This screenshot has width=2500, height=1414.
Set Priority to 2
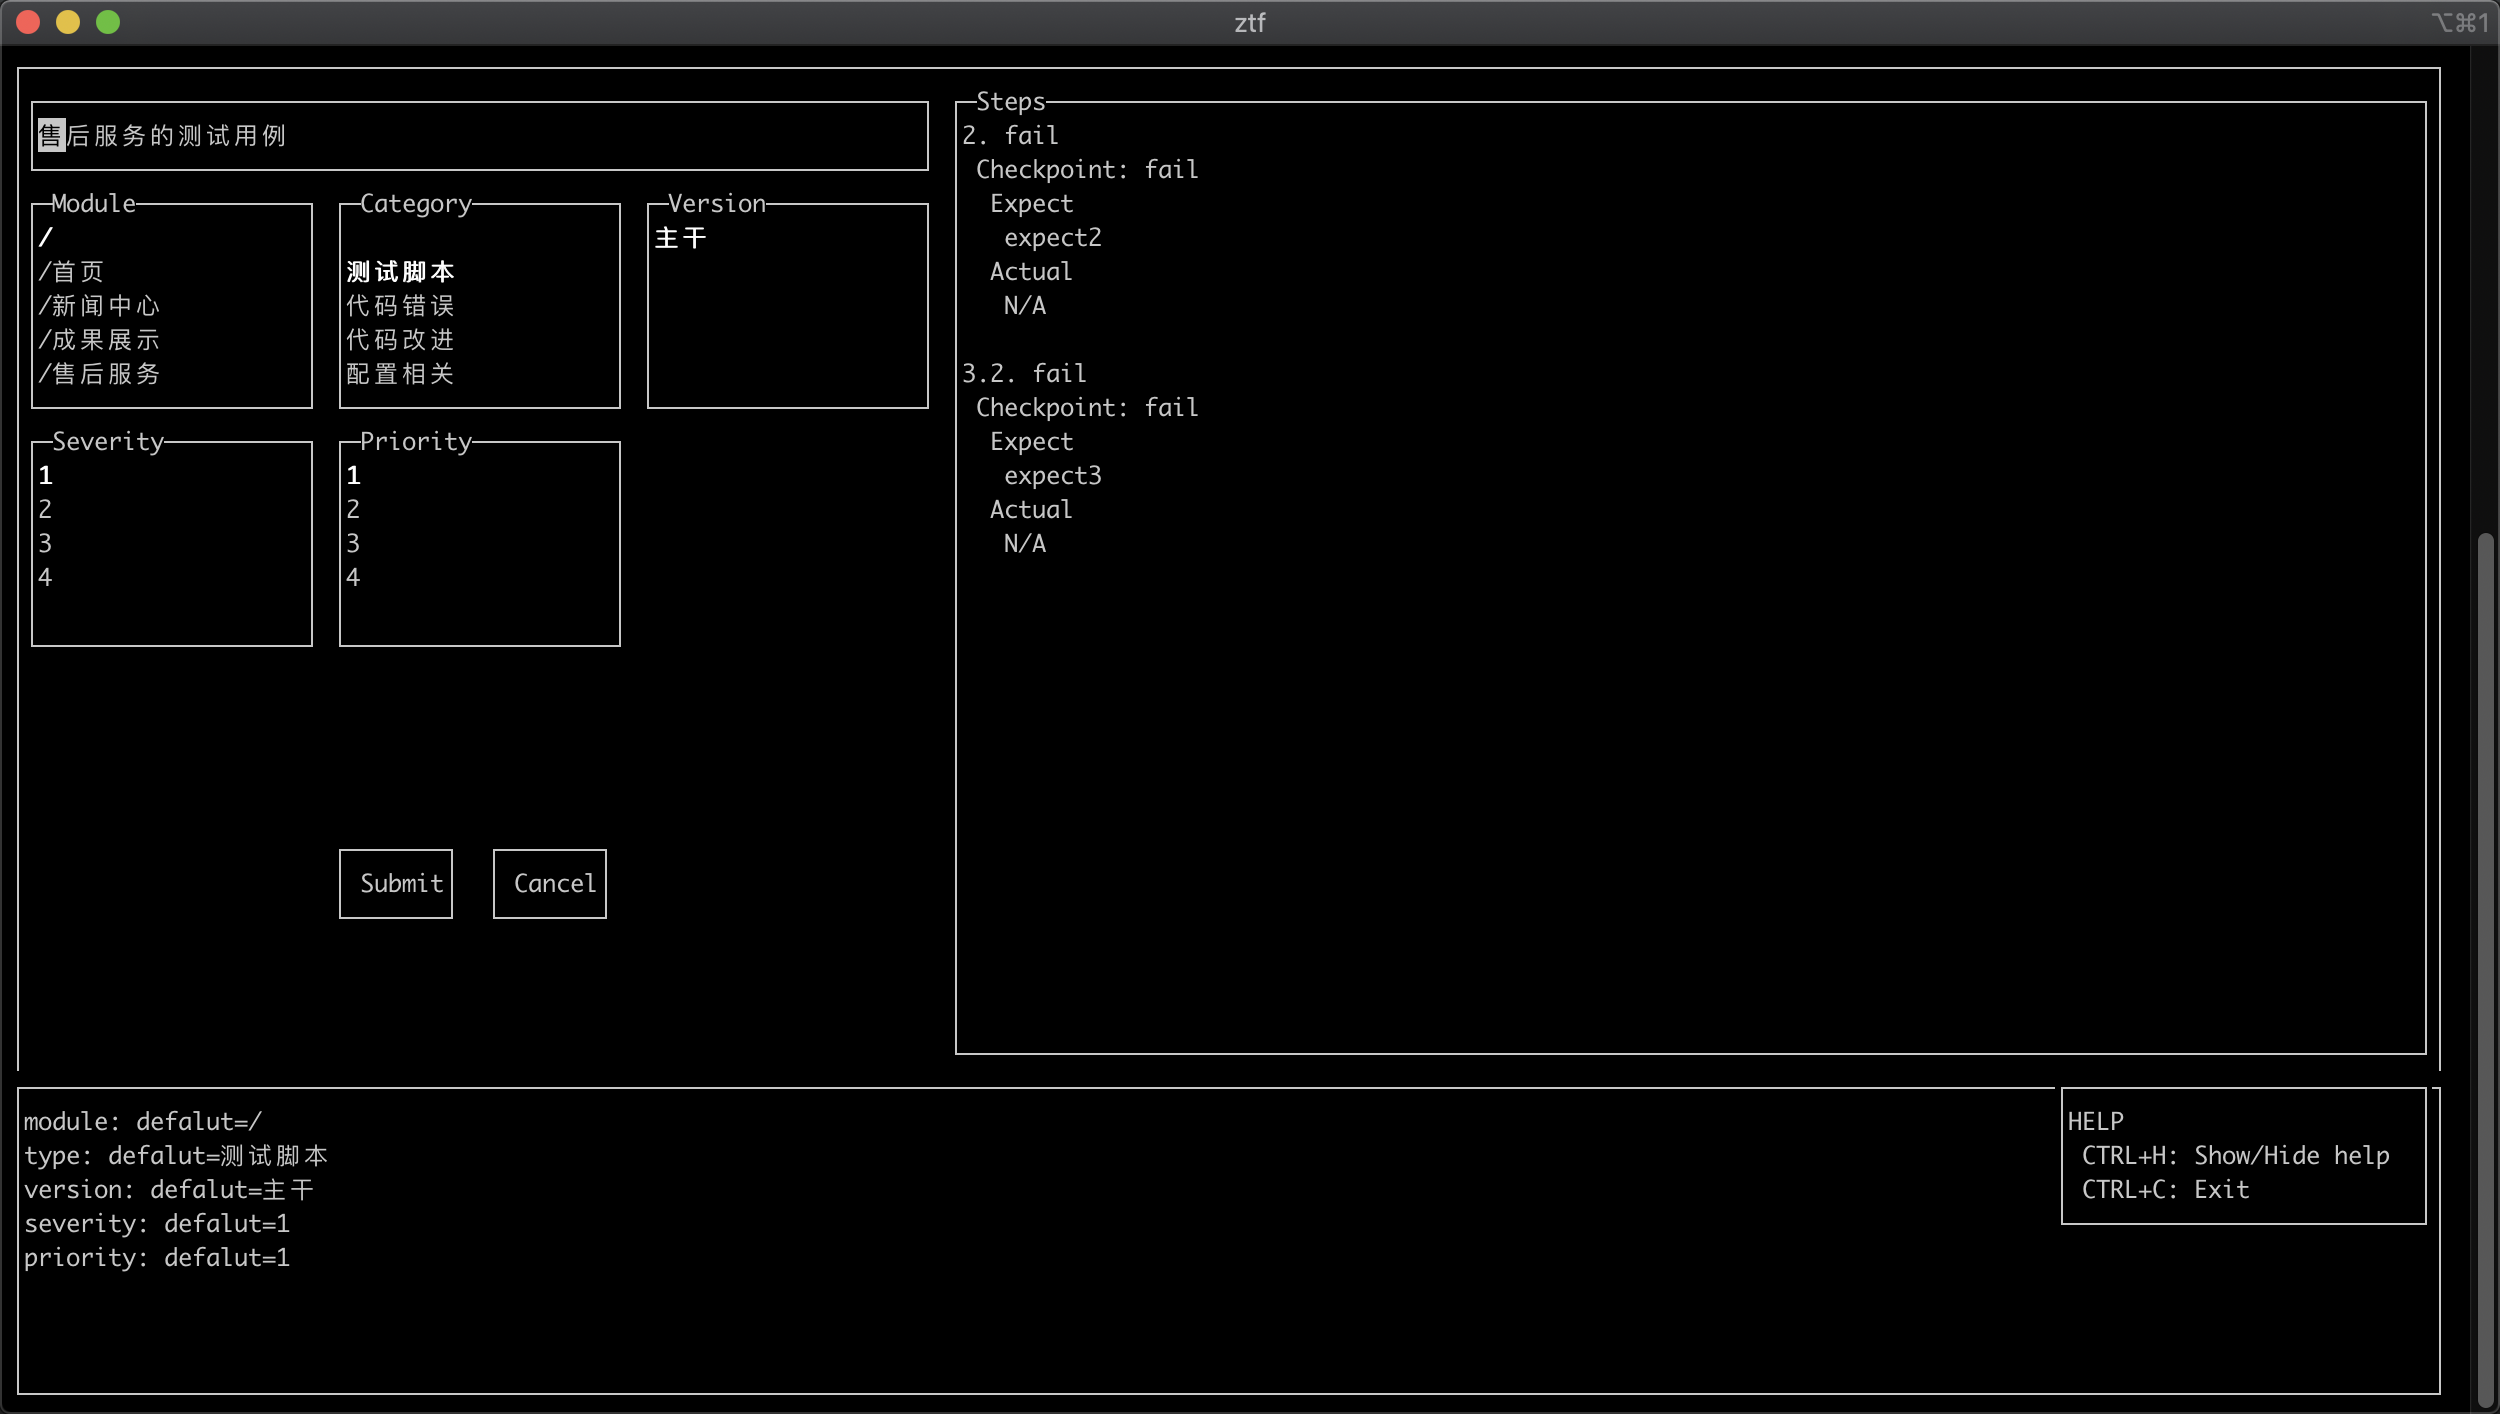[353, 510]
